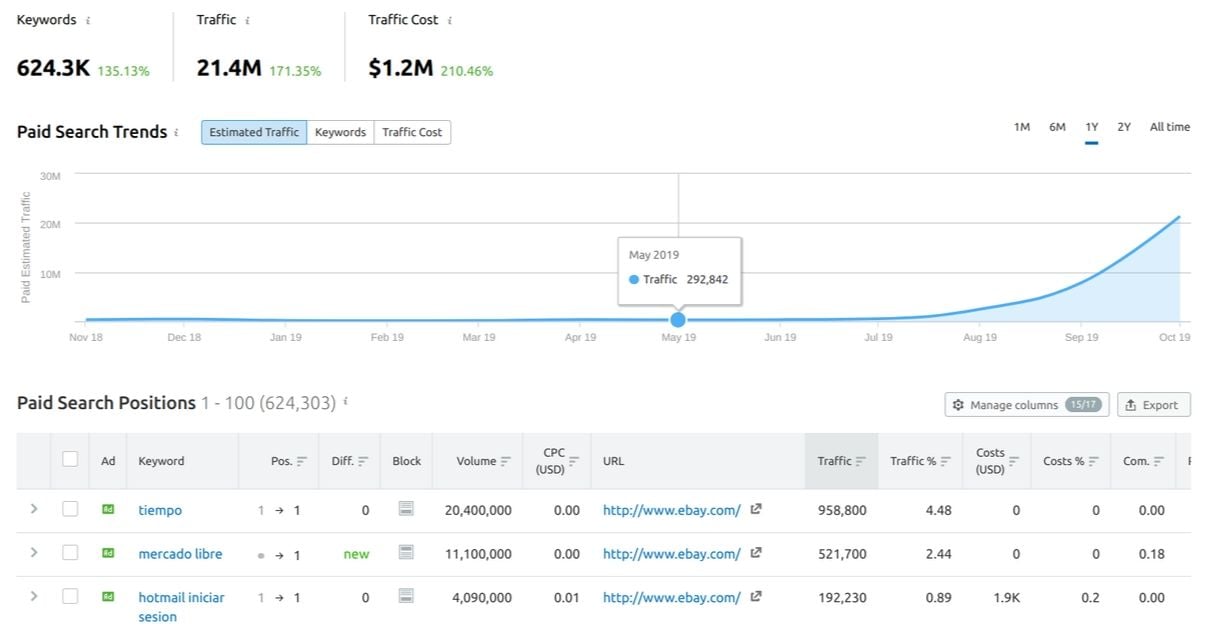This screenshot has width=1206, height=635.
Task: Click the ad icon in the mercado libre row
Action: tap(108, 553)
